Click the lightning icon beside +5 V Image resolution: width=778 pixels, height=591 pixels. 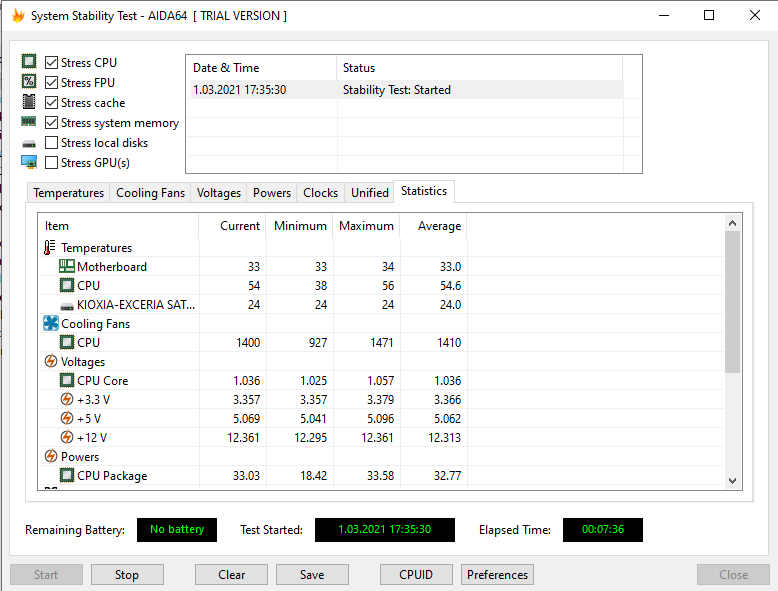[66, 418]
